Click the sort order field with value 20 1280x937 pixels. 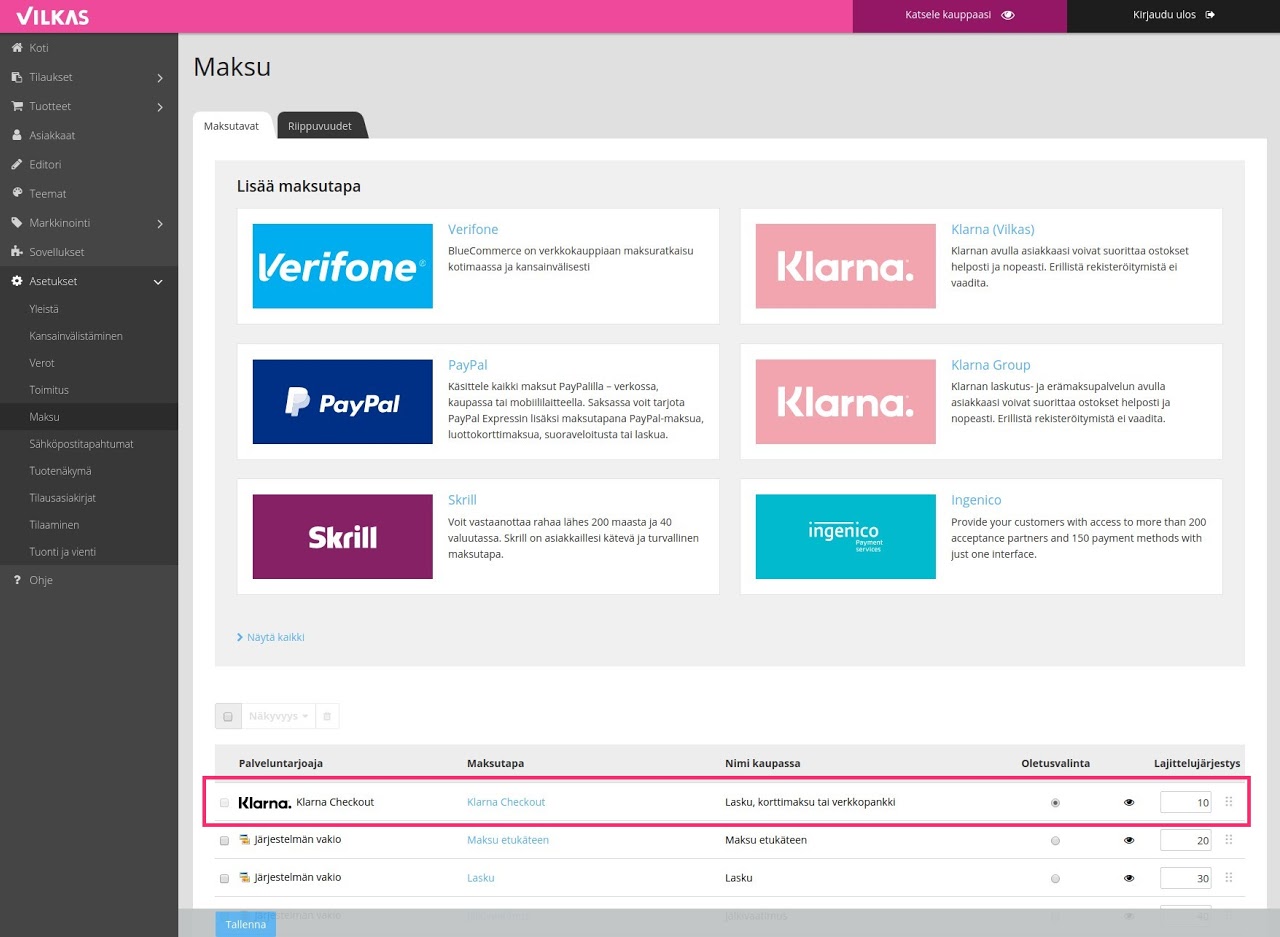coord(1186,840)
